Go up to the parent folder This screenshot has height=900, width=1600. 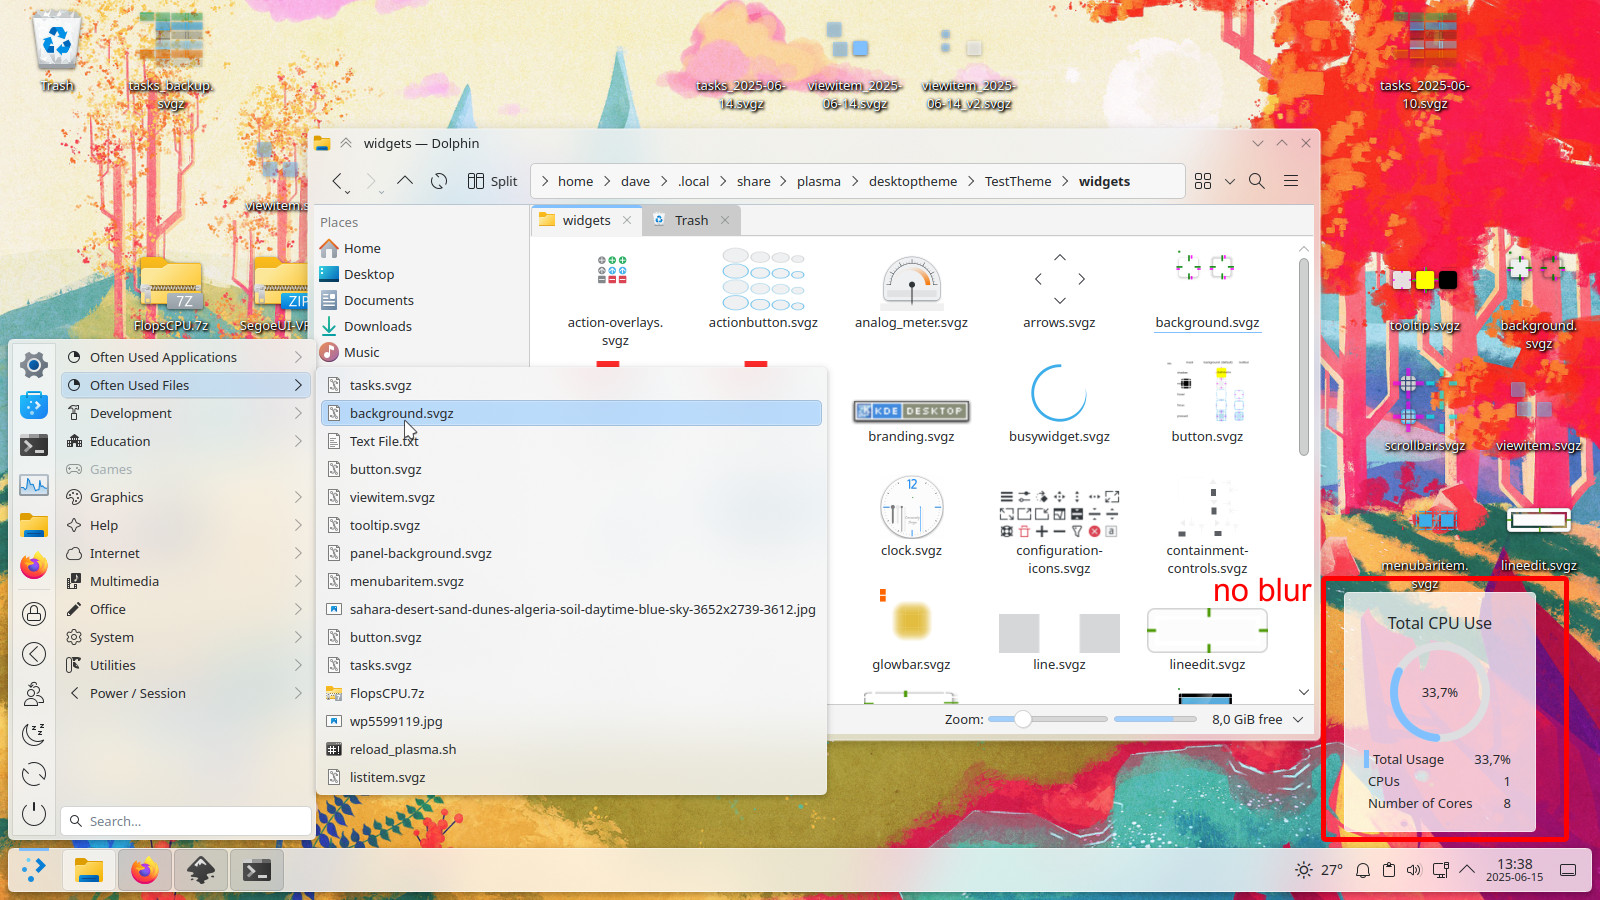pos(405,181)
